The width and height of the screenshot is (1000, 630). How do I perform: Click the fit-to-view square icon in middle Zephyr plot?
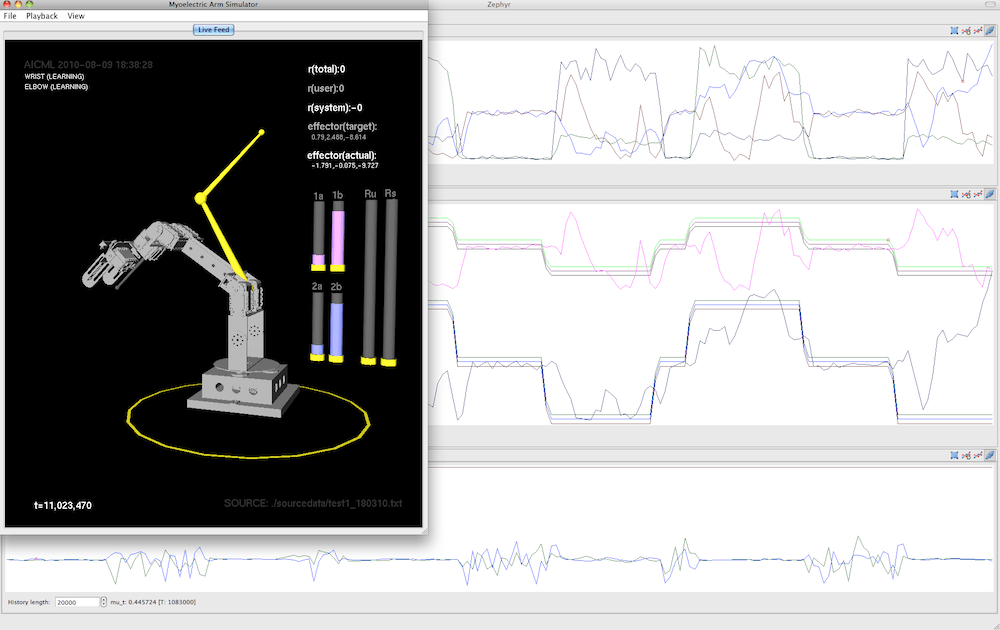(x=954, y=194)
